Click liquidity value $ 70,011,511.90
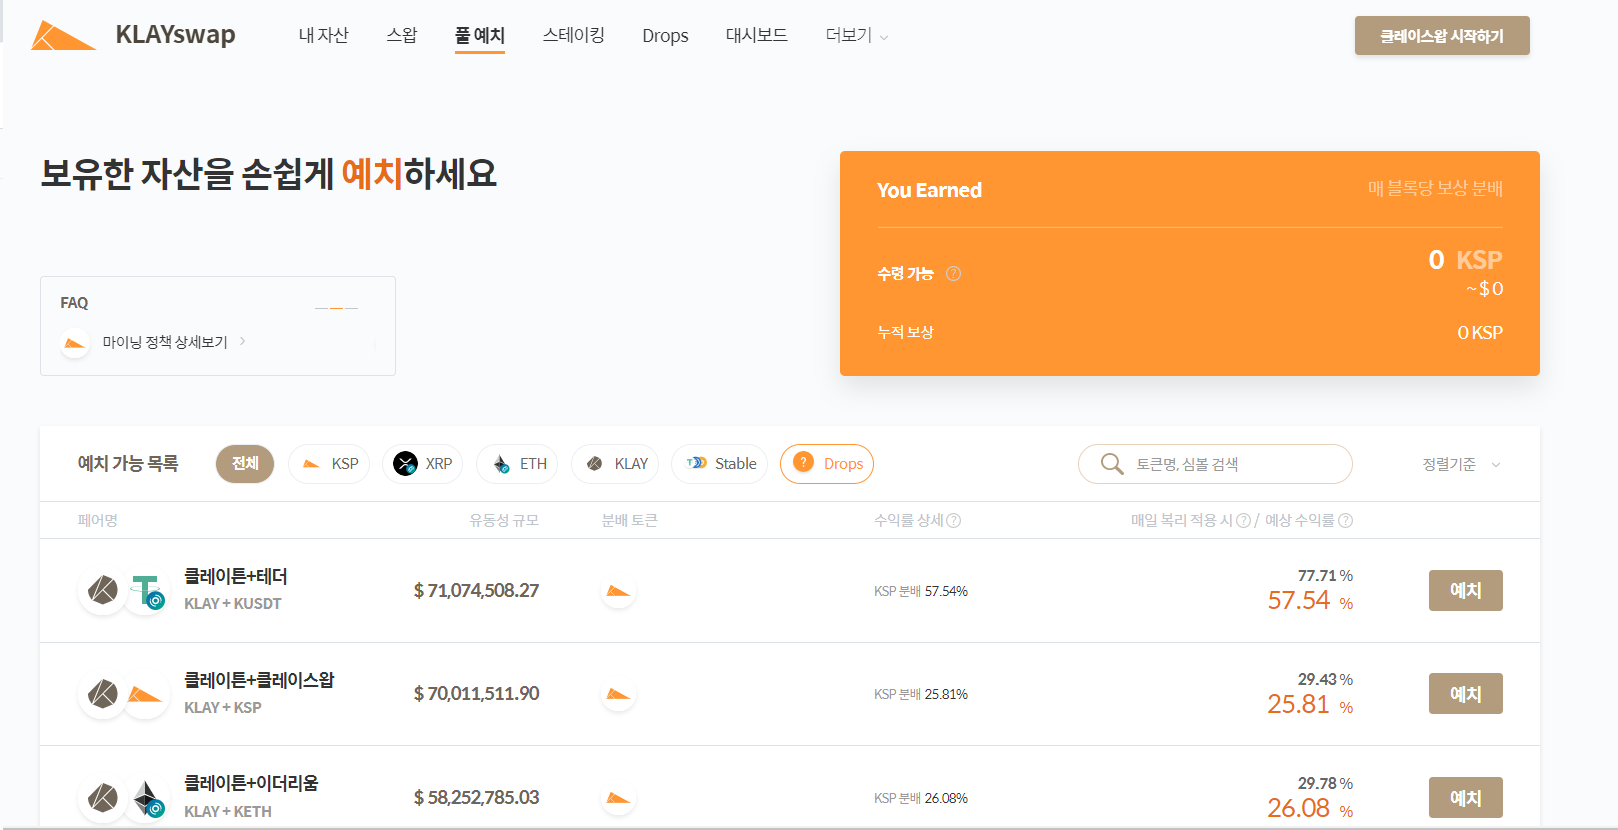The height and width of the screenshot is (830, 1618). (476, 694)
